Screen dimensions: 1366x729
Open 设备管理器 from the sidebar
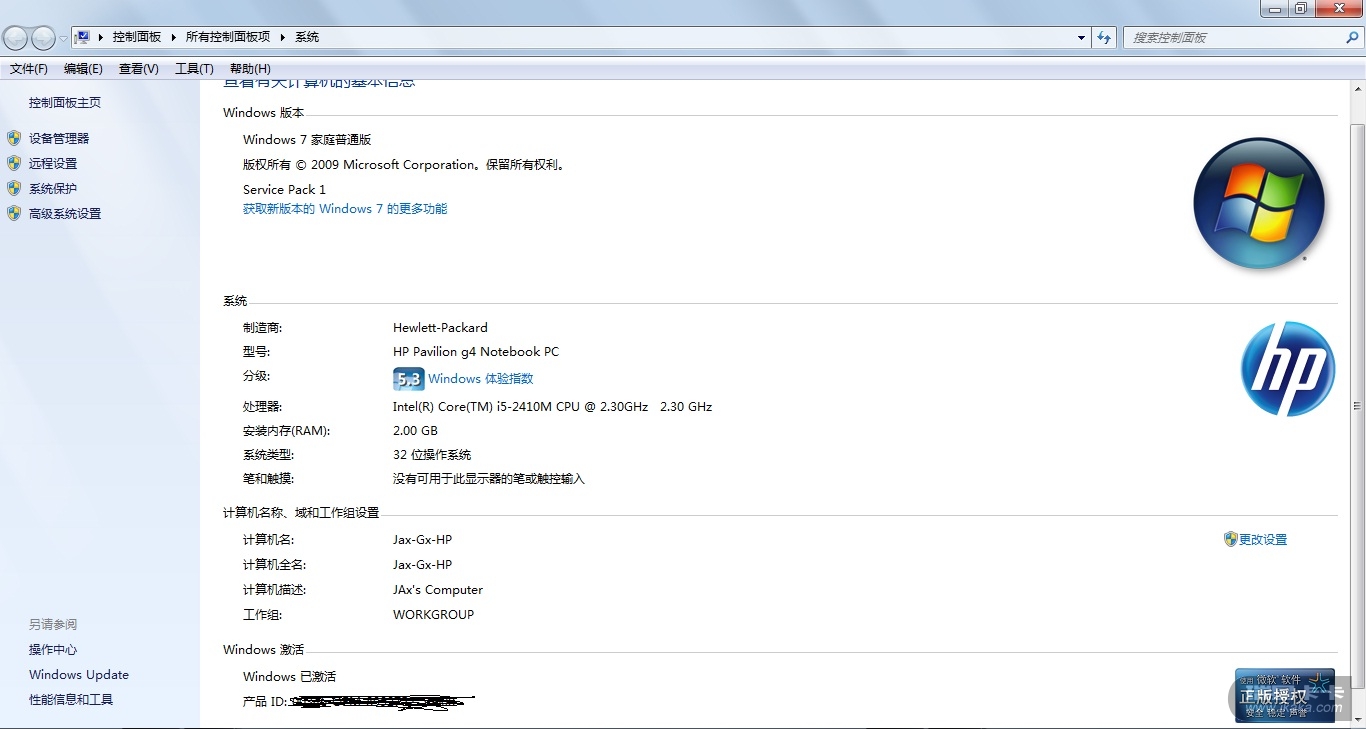tap(59, 139)
